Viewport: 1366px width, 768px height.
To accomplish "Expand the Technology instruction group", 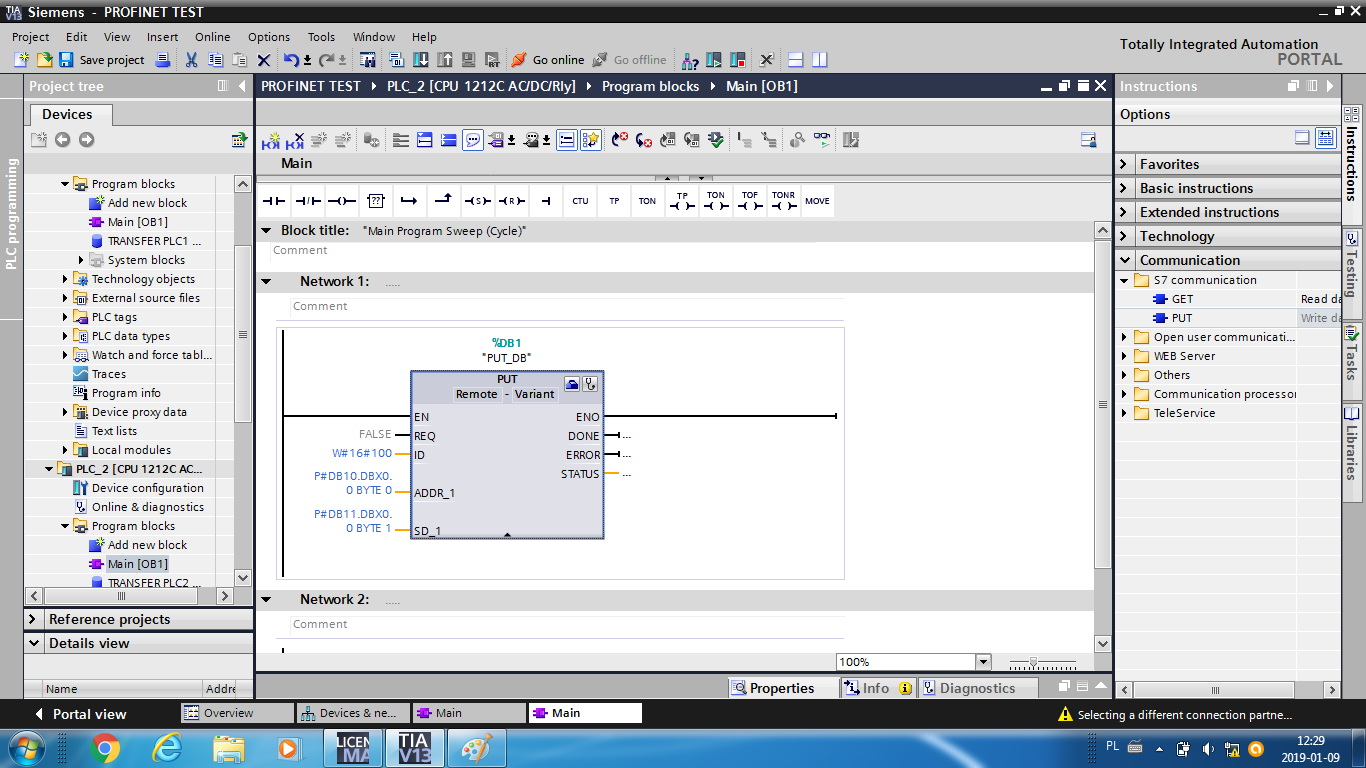I will click(1124, 236).
